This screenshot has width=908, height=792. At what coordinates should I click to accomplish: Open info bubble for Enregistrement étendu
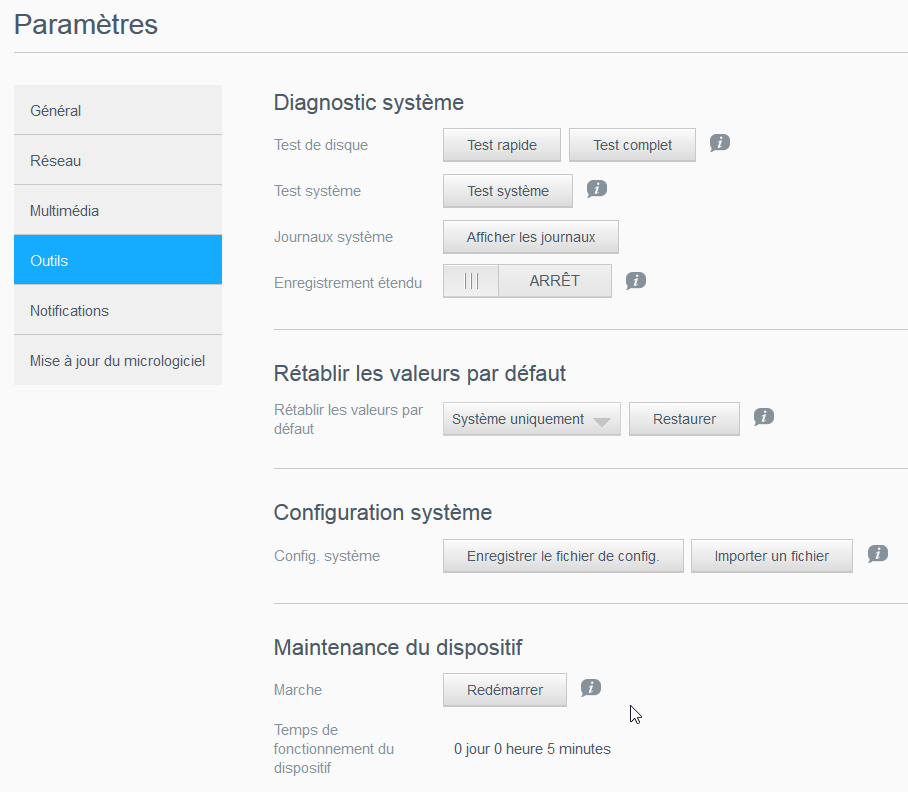pos(636,280)
